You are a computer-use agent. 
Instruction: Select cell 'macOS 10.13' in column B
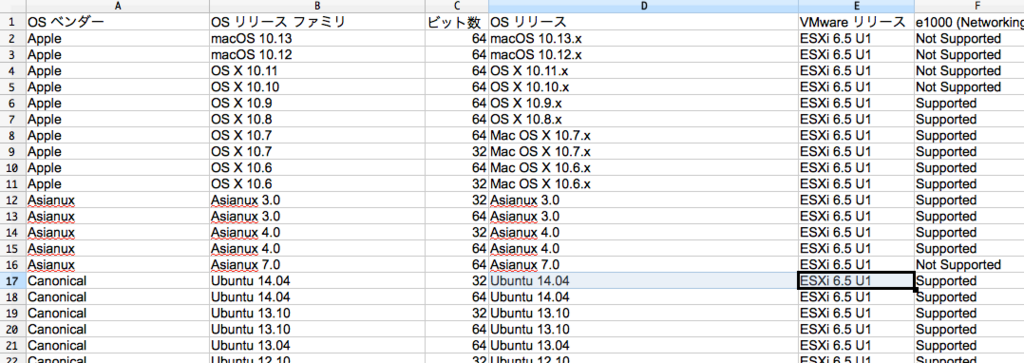[317, 39]
